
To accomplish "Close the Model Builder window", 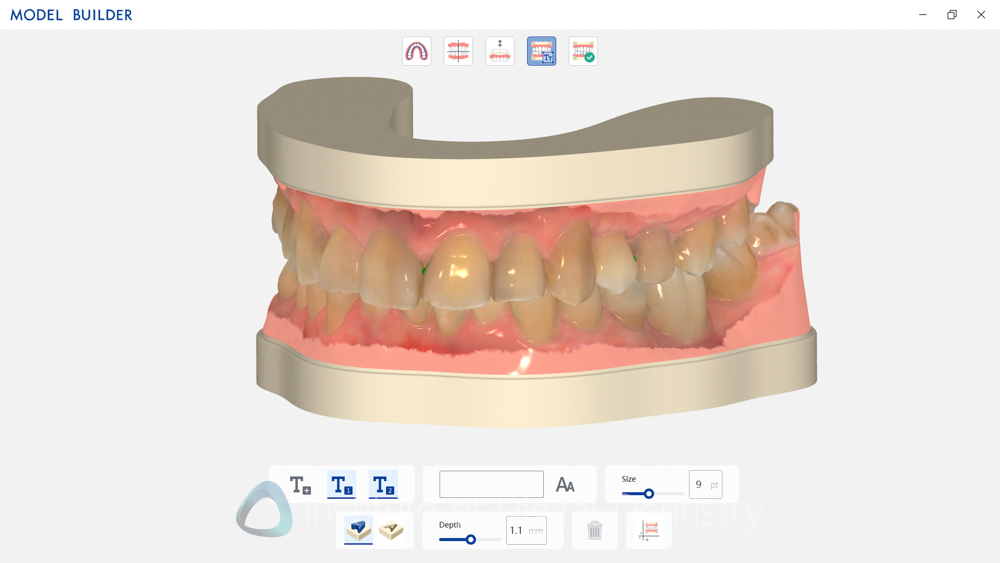I will pos(981,15).
